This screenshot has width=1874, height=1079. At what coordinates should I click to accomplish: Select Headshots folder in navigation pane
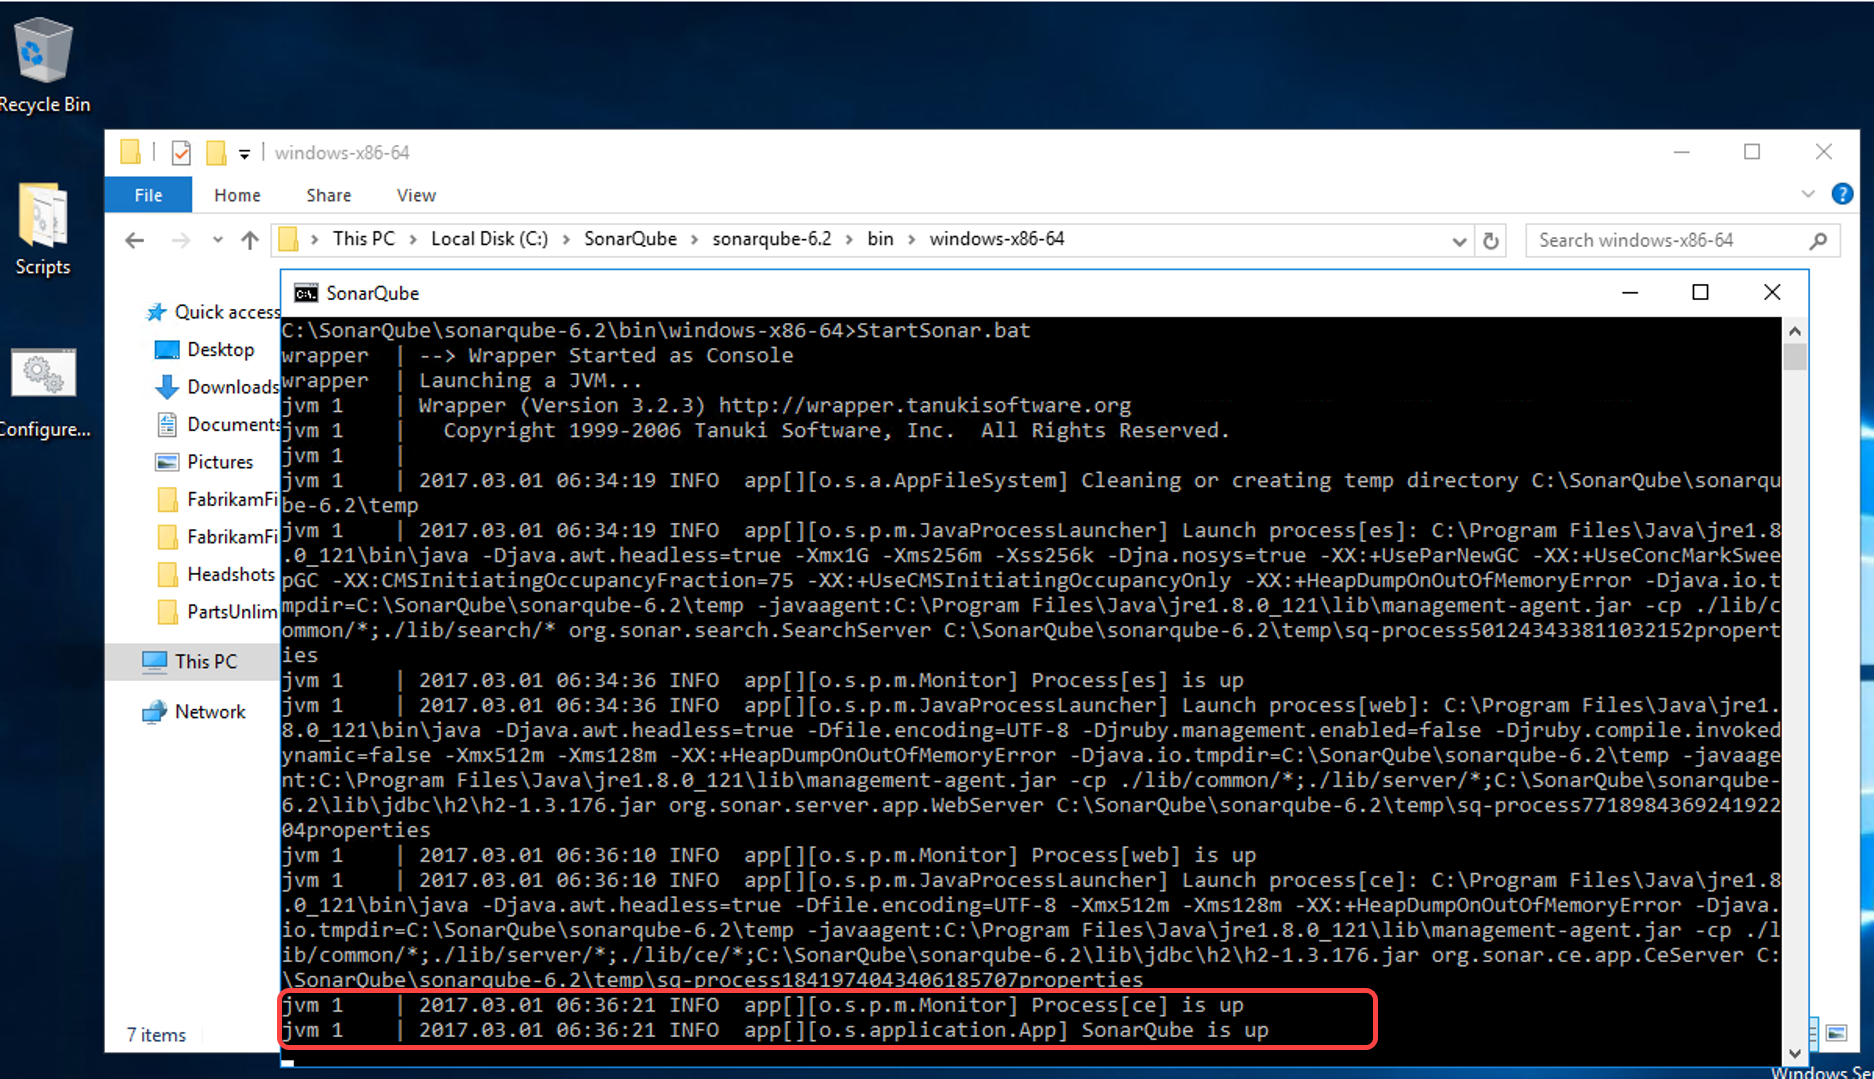coord(217,574)
